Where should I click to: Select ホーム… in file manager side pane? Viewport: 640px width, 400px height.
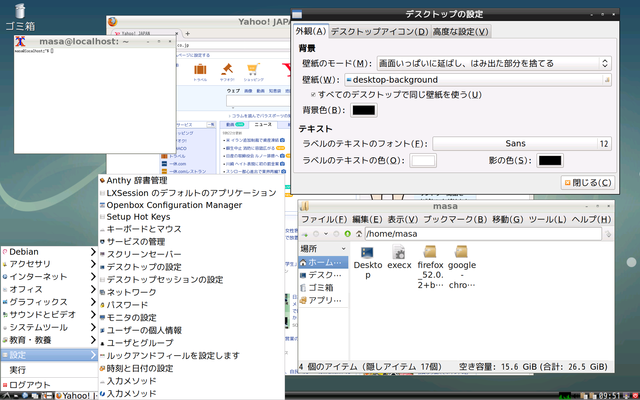click(323, 262)
